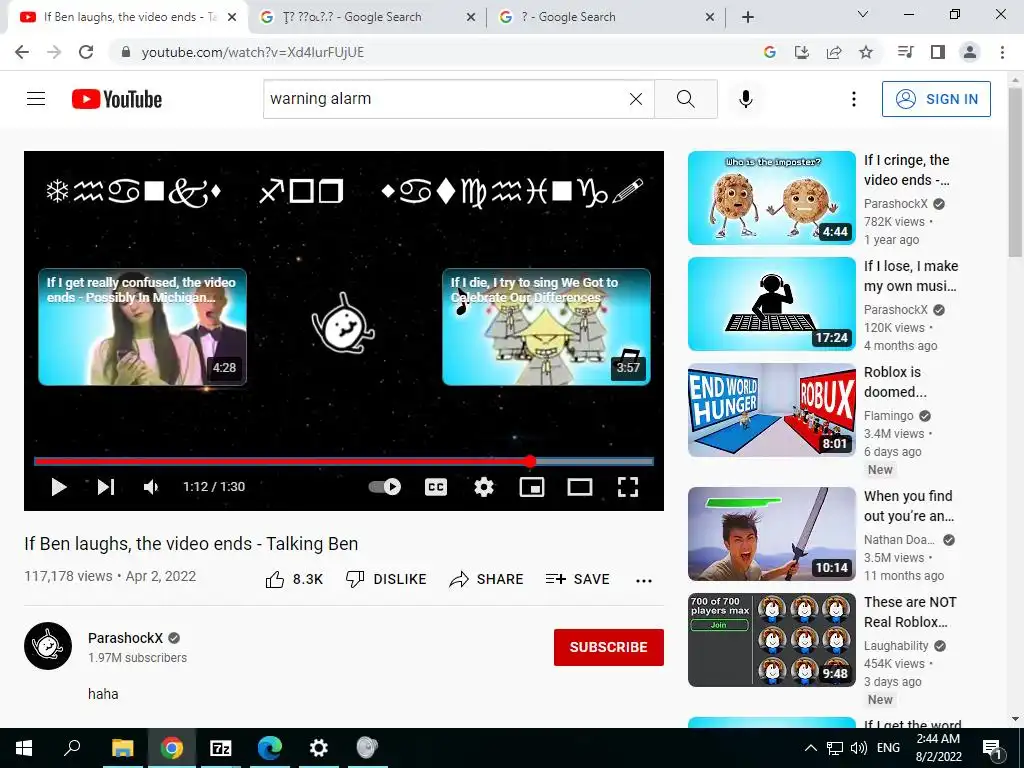Open more actions ellipsis below video
Viewport: 1024px width, 768px height.
(x=644, y=580)
